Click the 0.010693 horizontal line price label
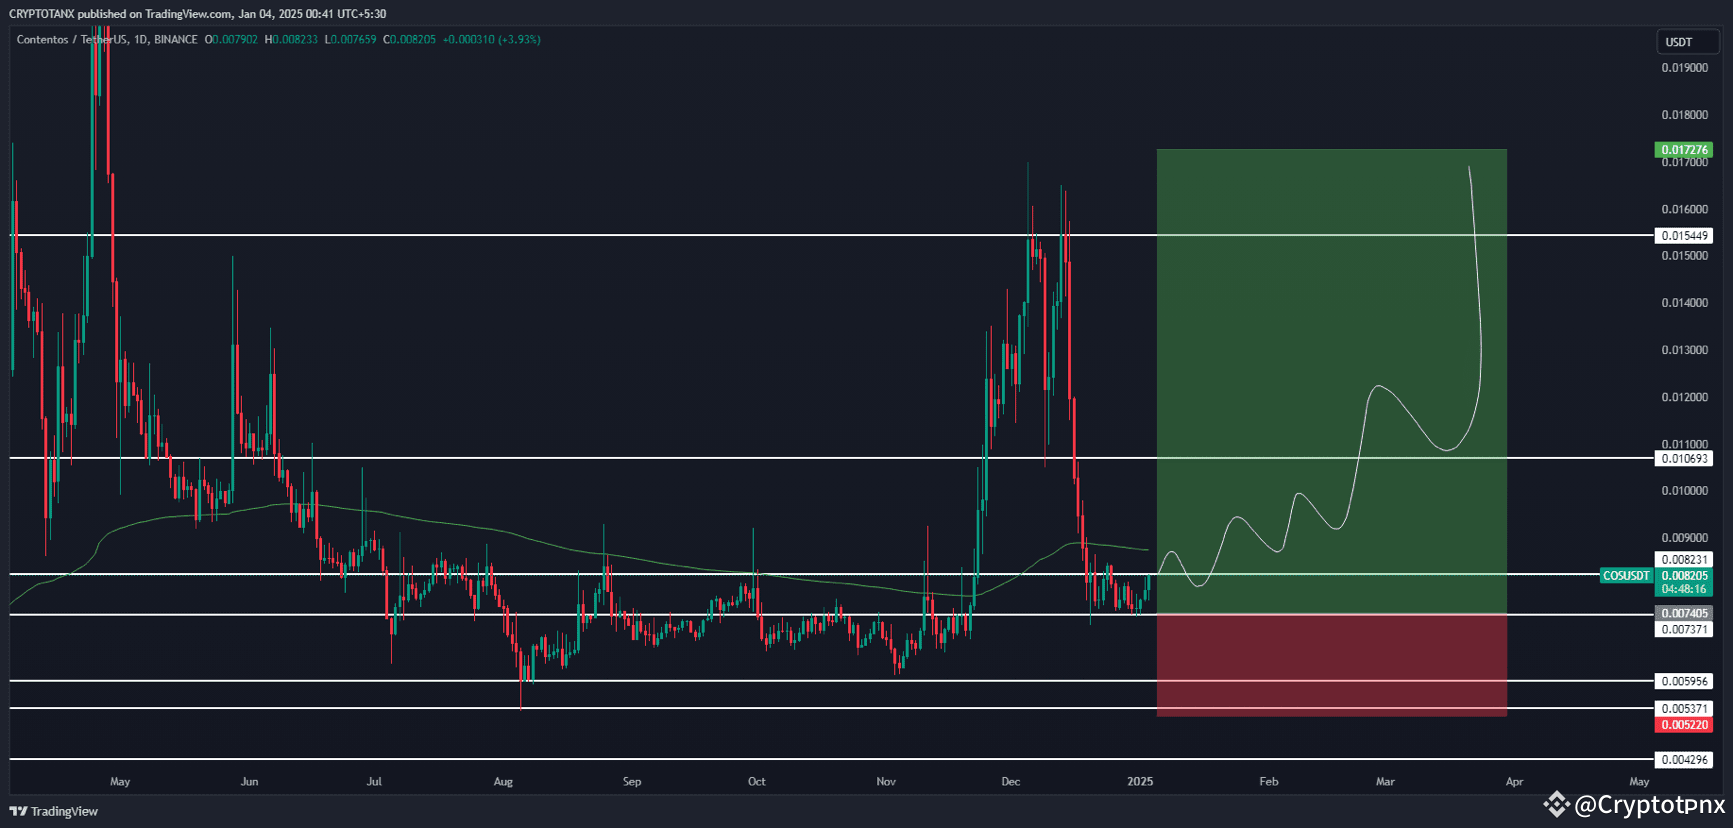 [1684, 459]
